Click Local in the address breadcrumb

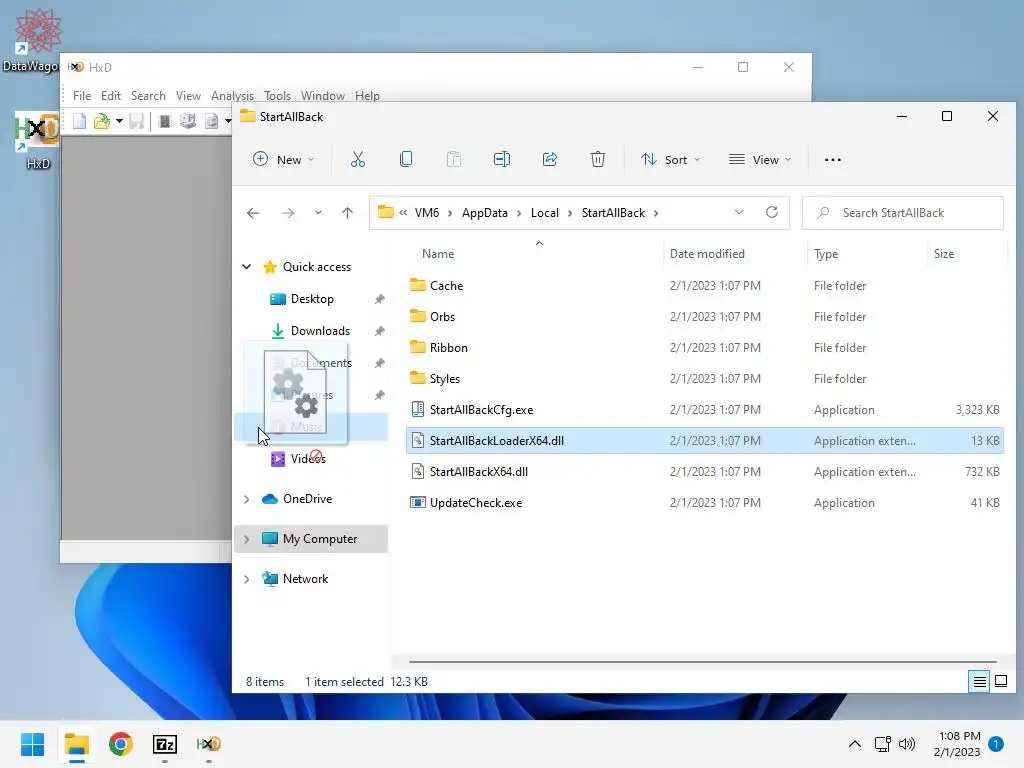(545, 213)
